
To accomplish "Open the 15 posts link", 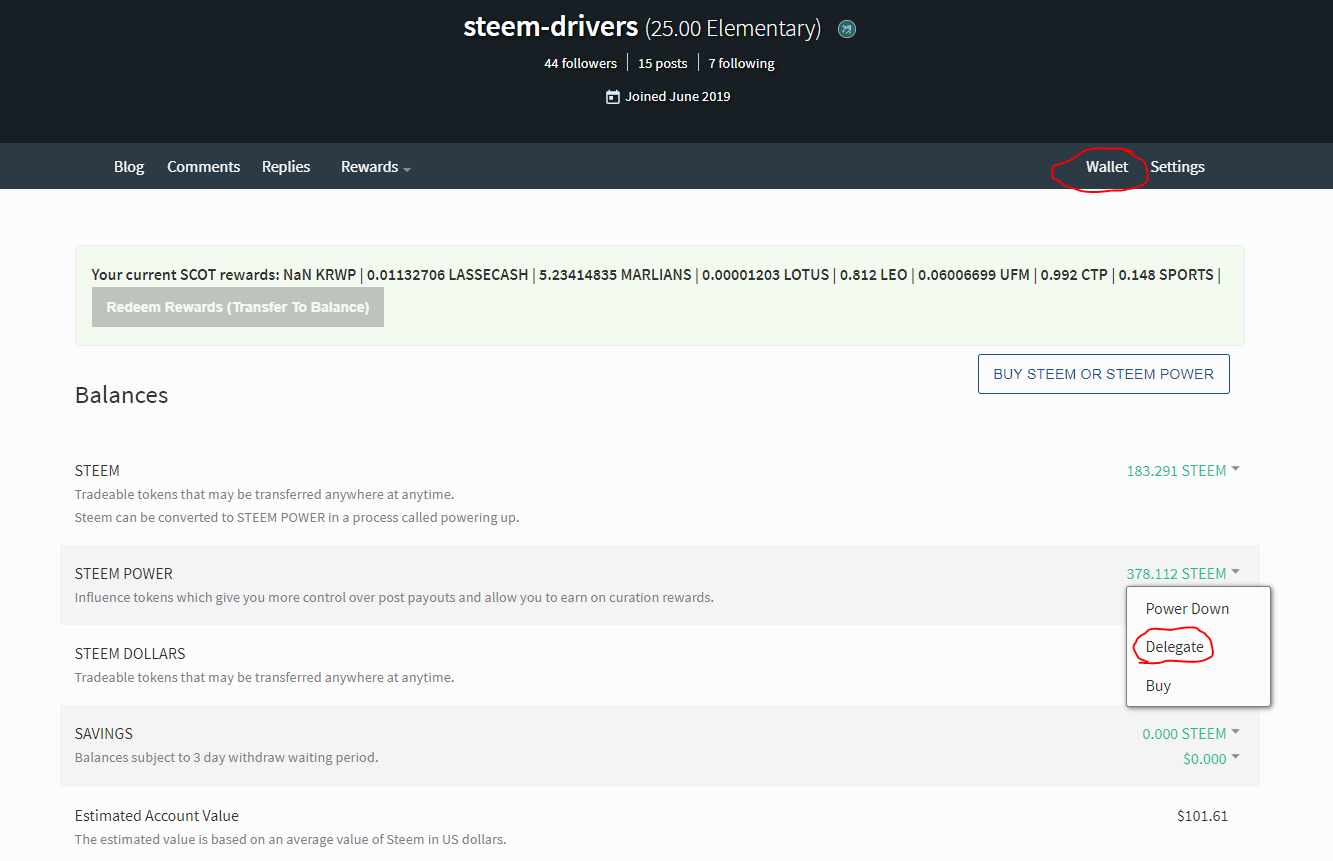I will coord(663,63).
